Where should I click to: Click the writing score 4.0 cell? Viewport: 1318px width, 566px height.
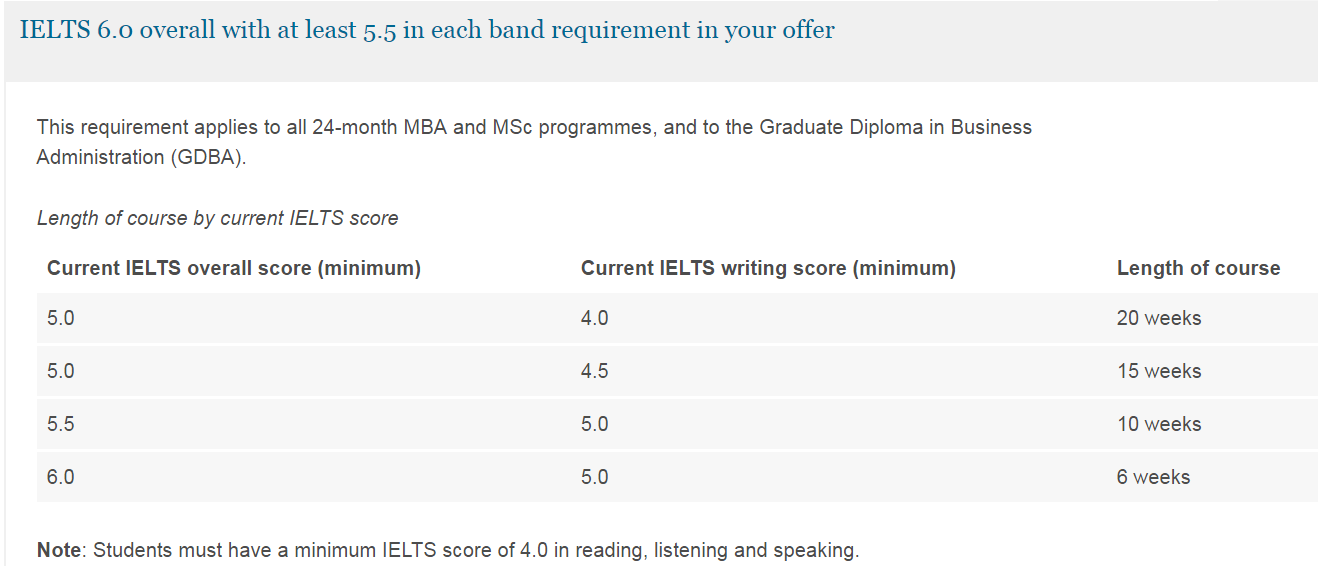pyautogui.click(x=594, y=318)
